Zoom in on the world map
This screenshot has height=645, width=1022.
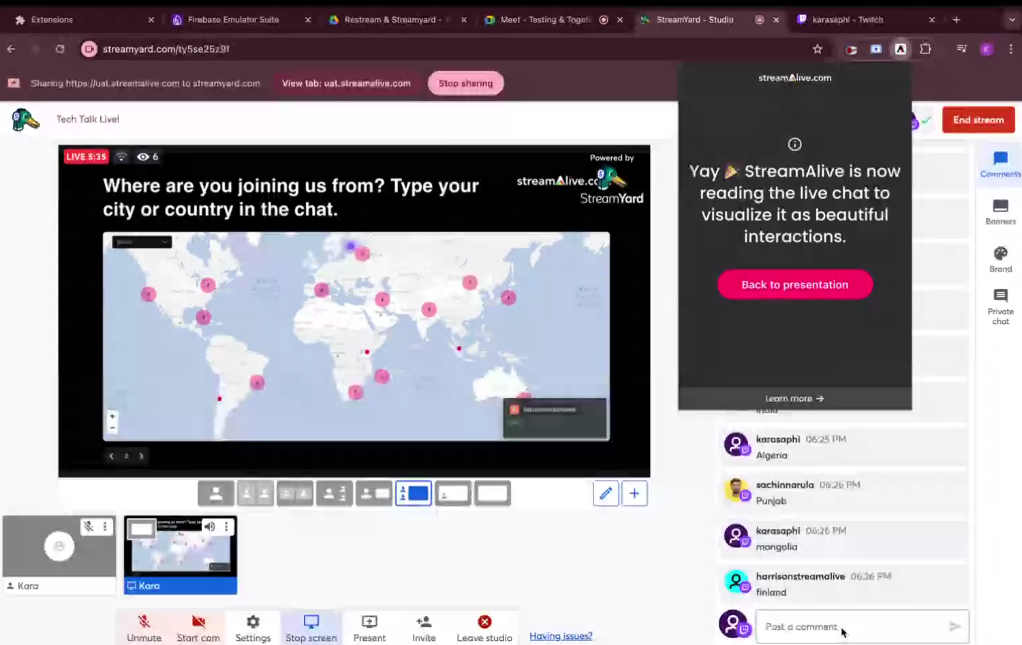pos(112,416)
